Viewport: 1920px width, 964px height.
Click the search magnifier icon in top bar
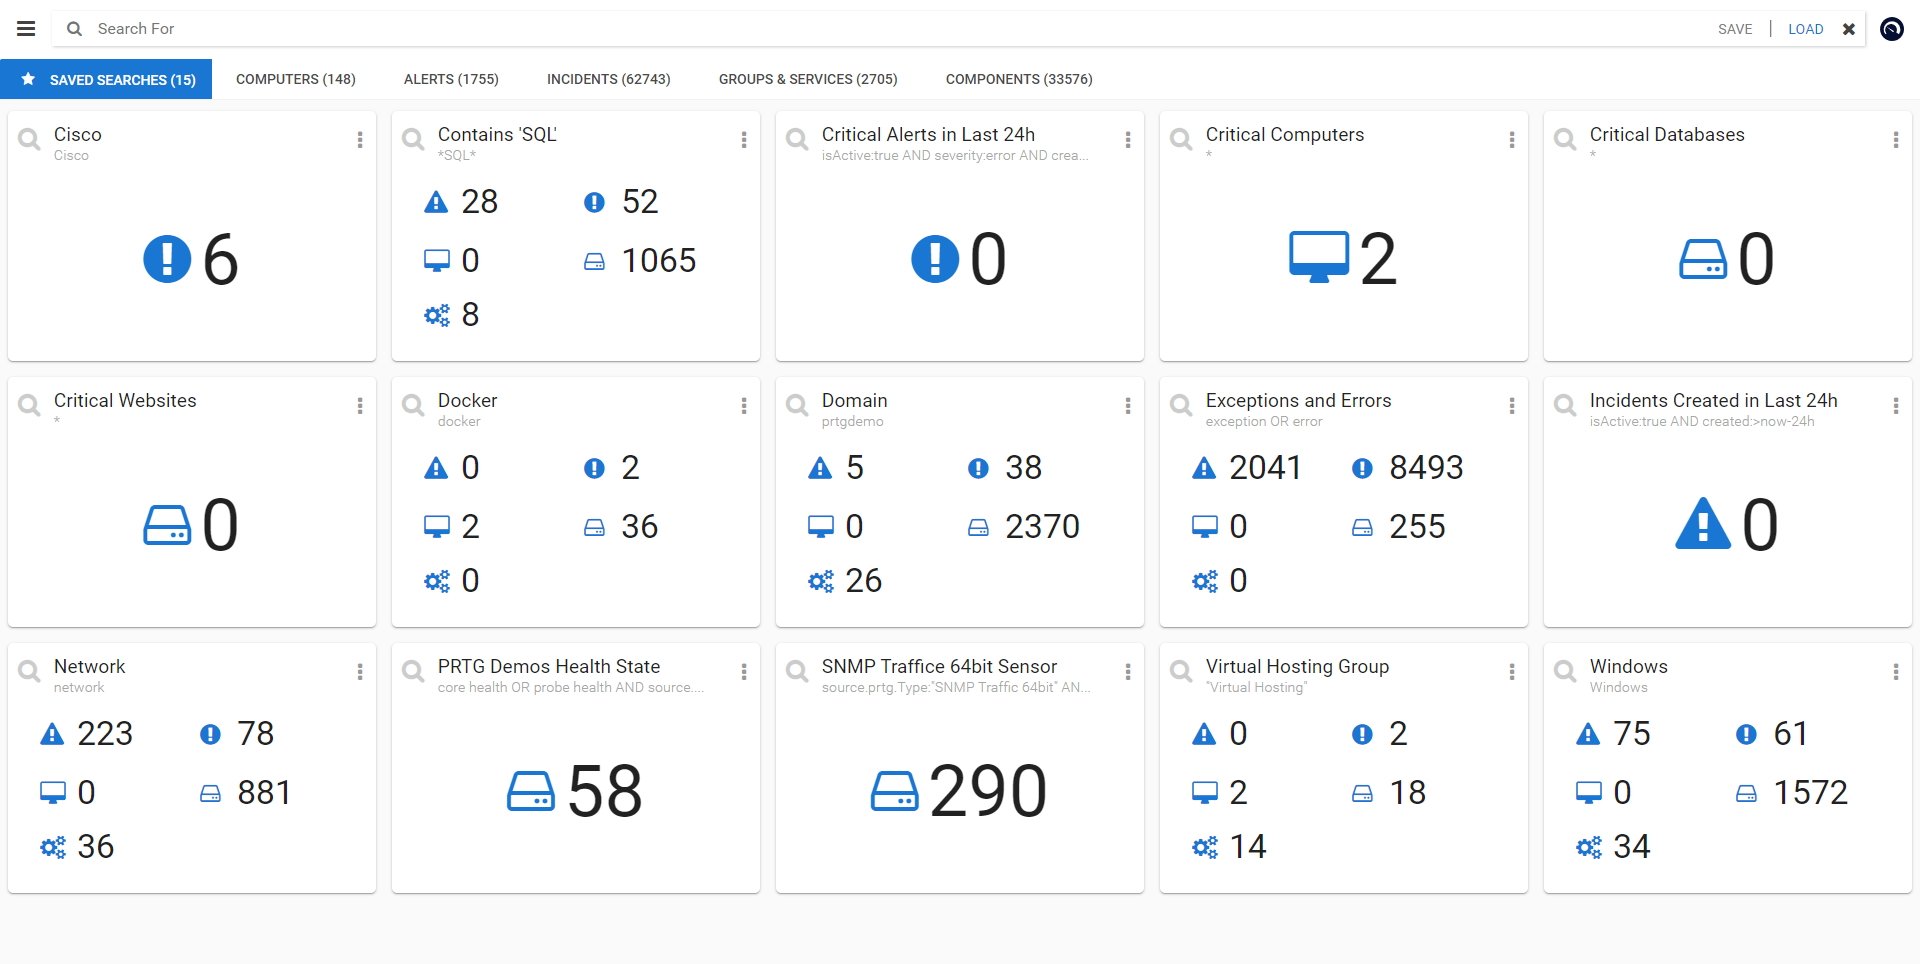click(74, 29)
